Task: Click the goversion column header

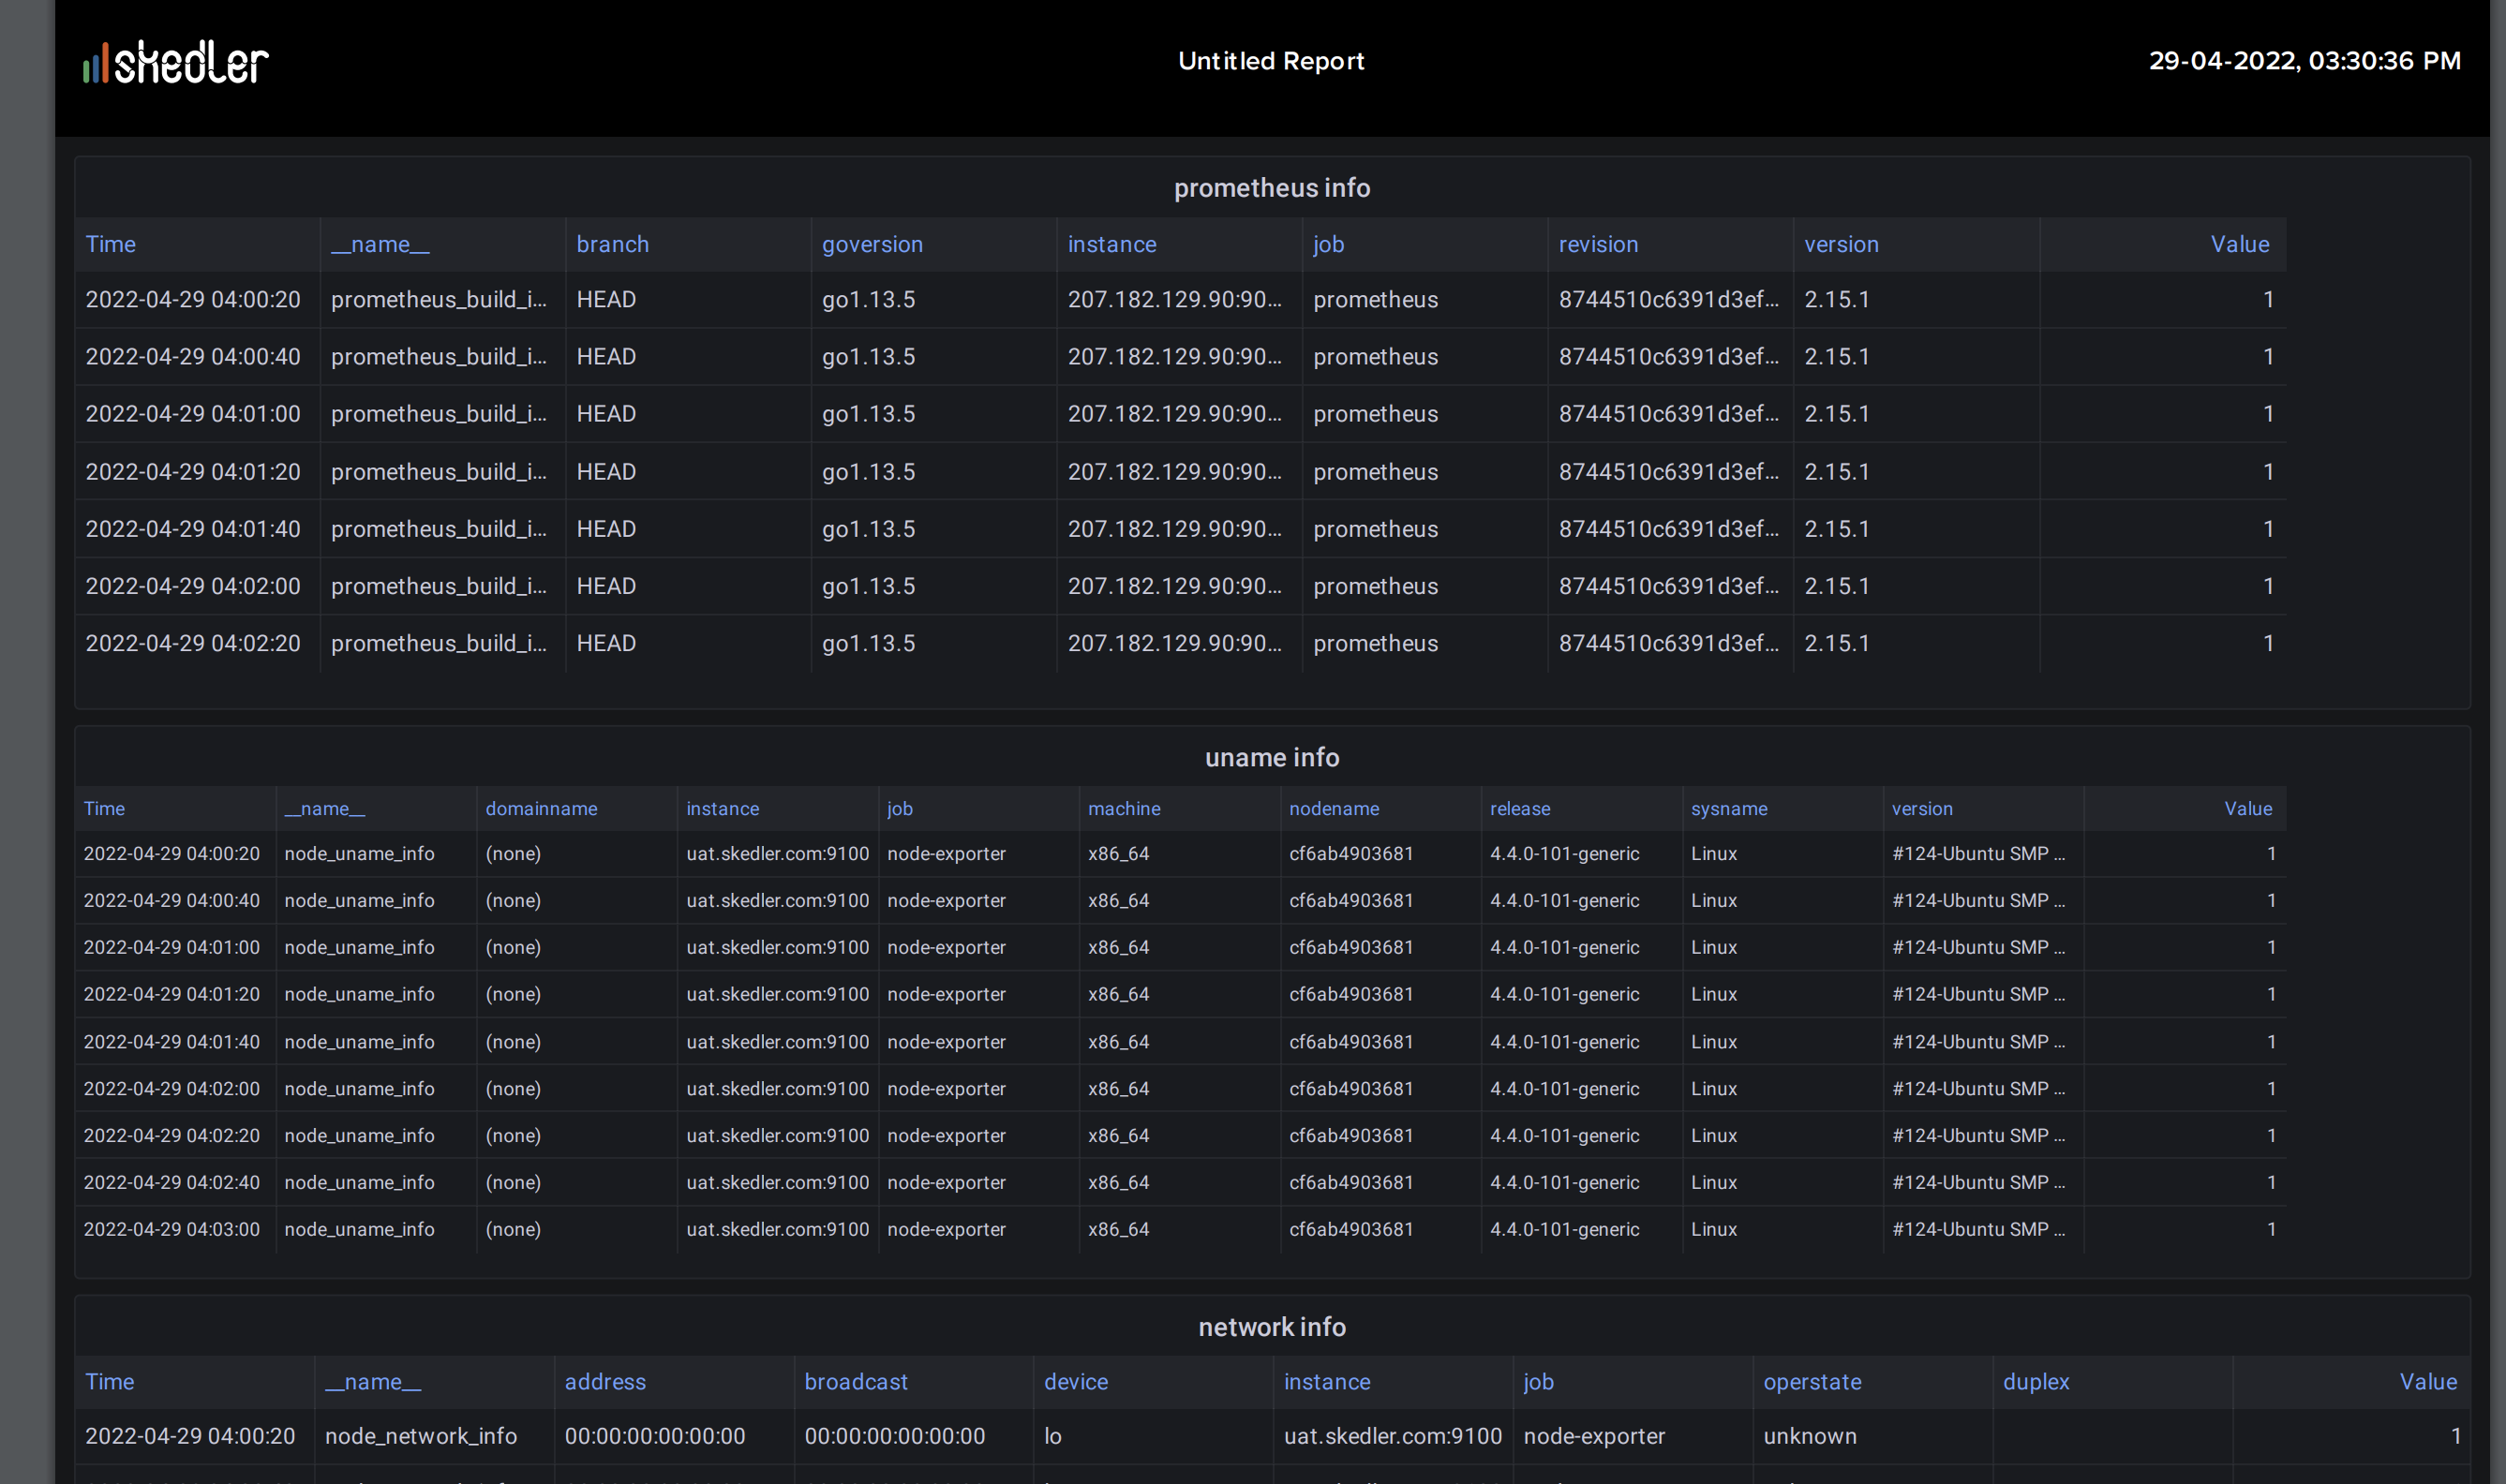Action: [872, 244]
